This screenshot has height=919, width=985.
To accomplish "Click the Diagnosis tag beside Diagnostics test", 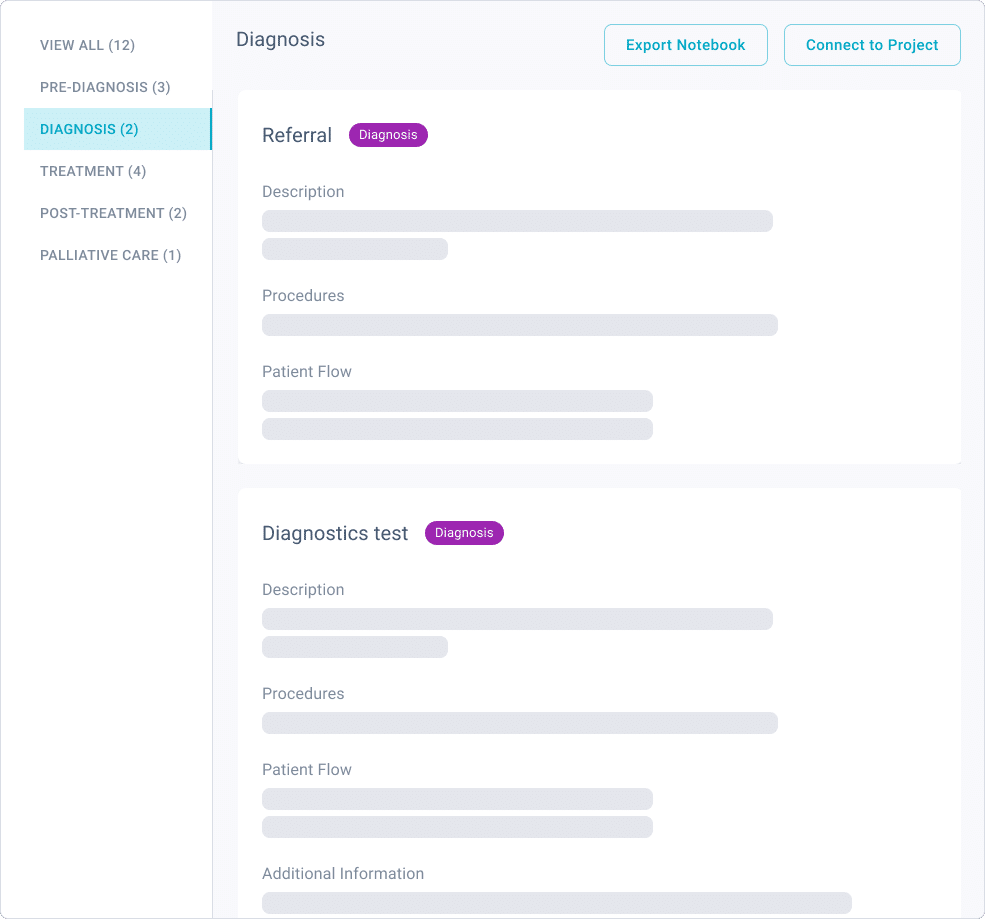I will tap(464, 533).
